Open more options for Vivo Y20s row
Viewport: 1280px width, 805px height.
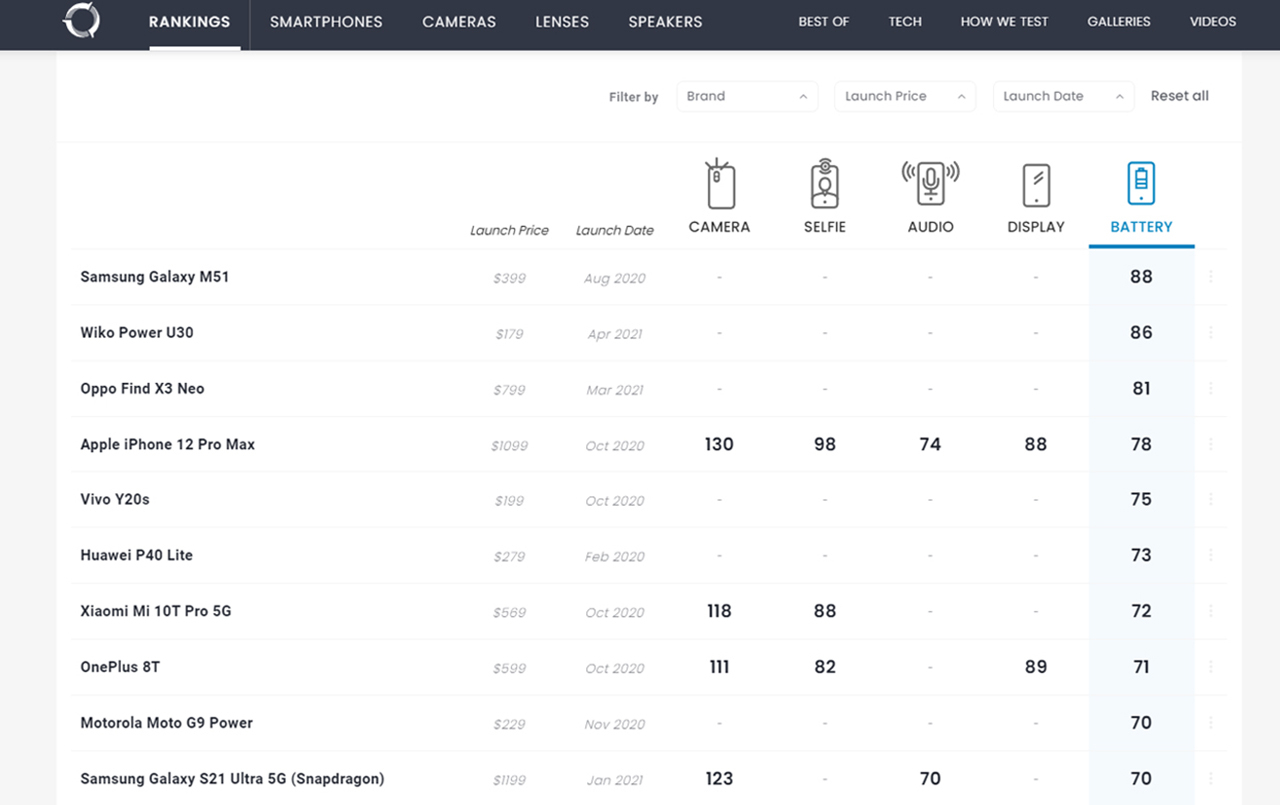[1211, 499]
